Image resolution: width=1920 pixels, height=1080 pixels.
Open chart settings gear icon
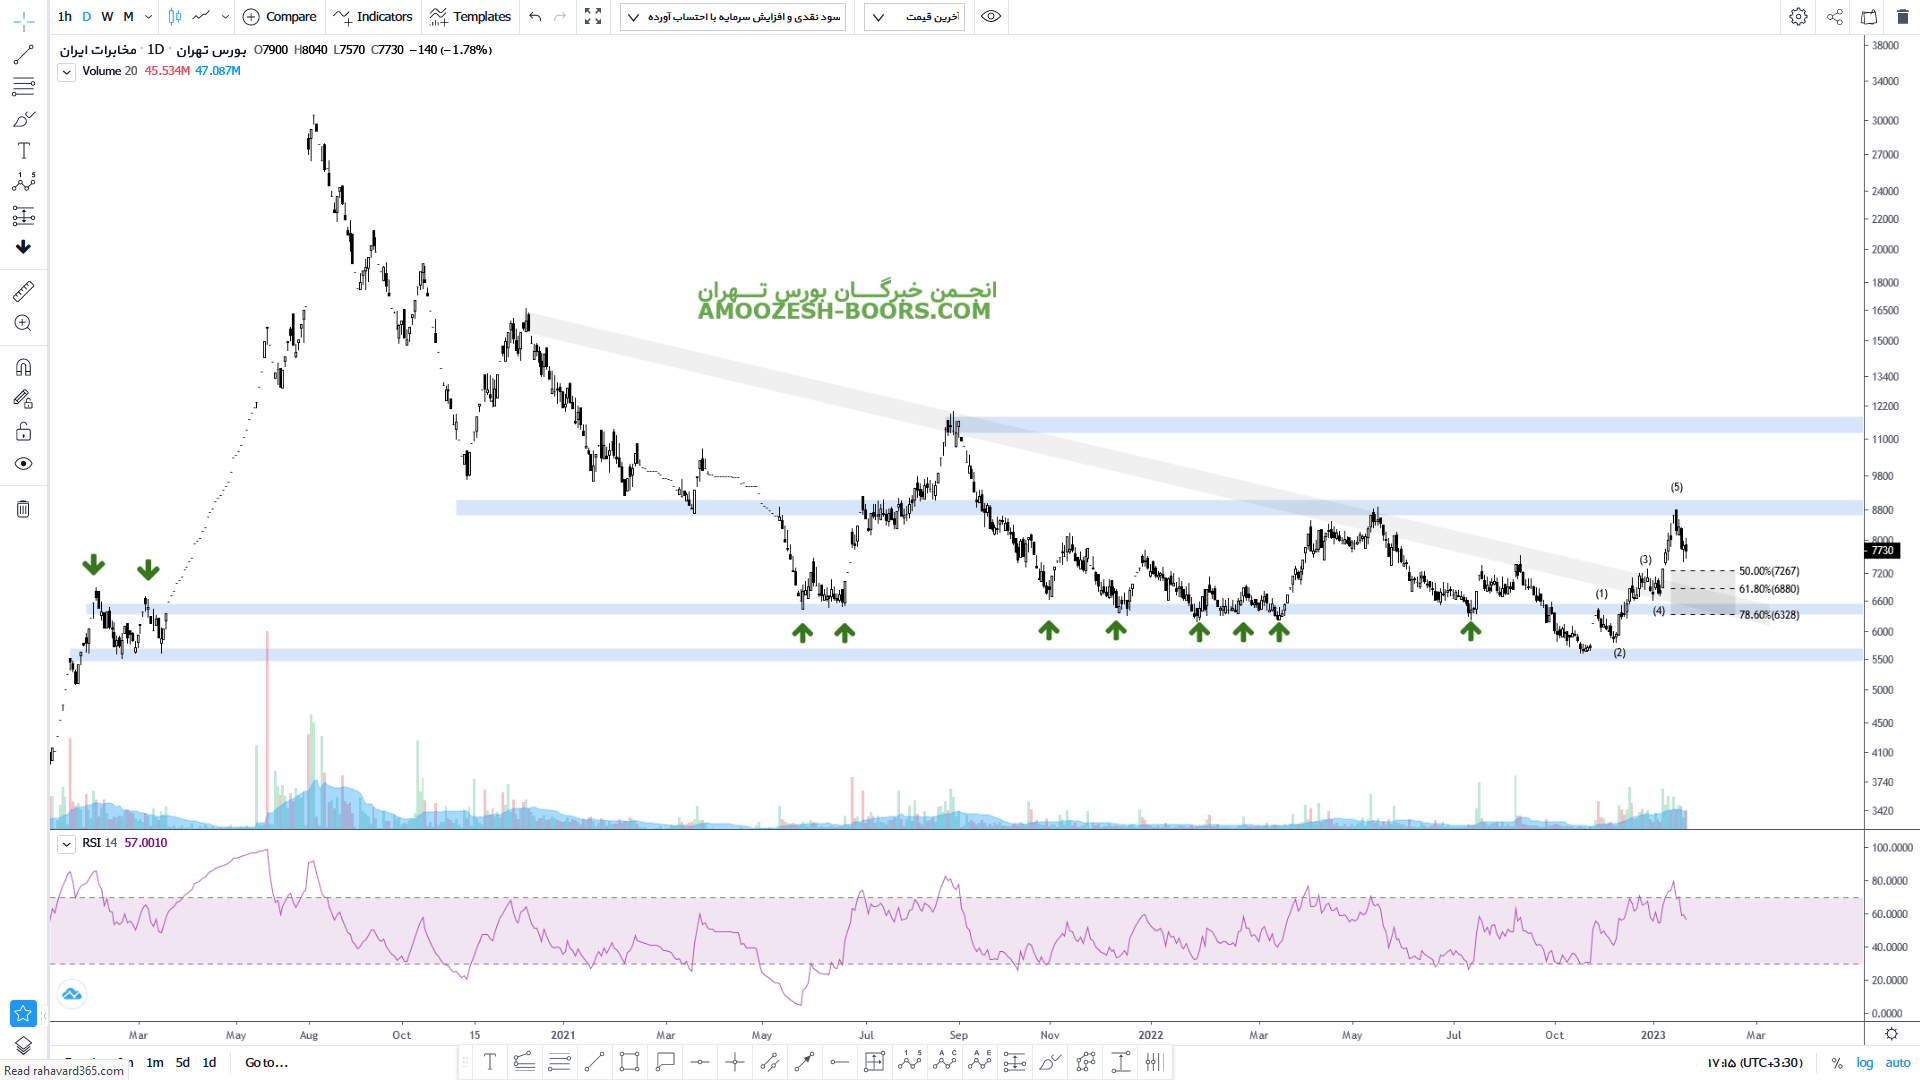coord(1798,17)
